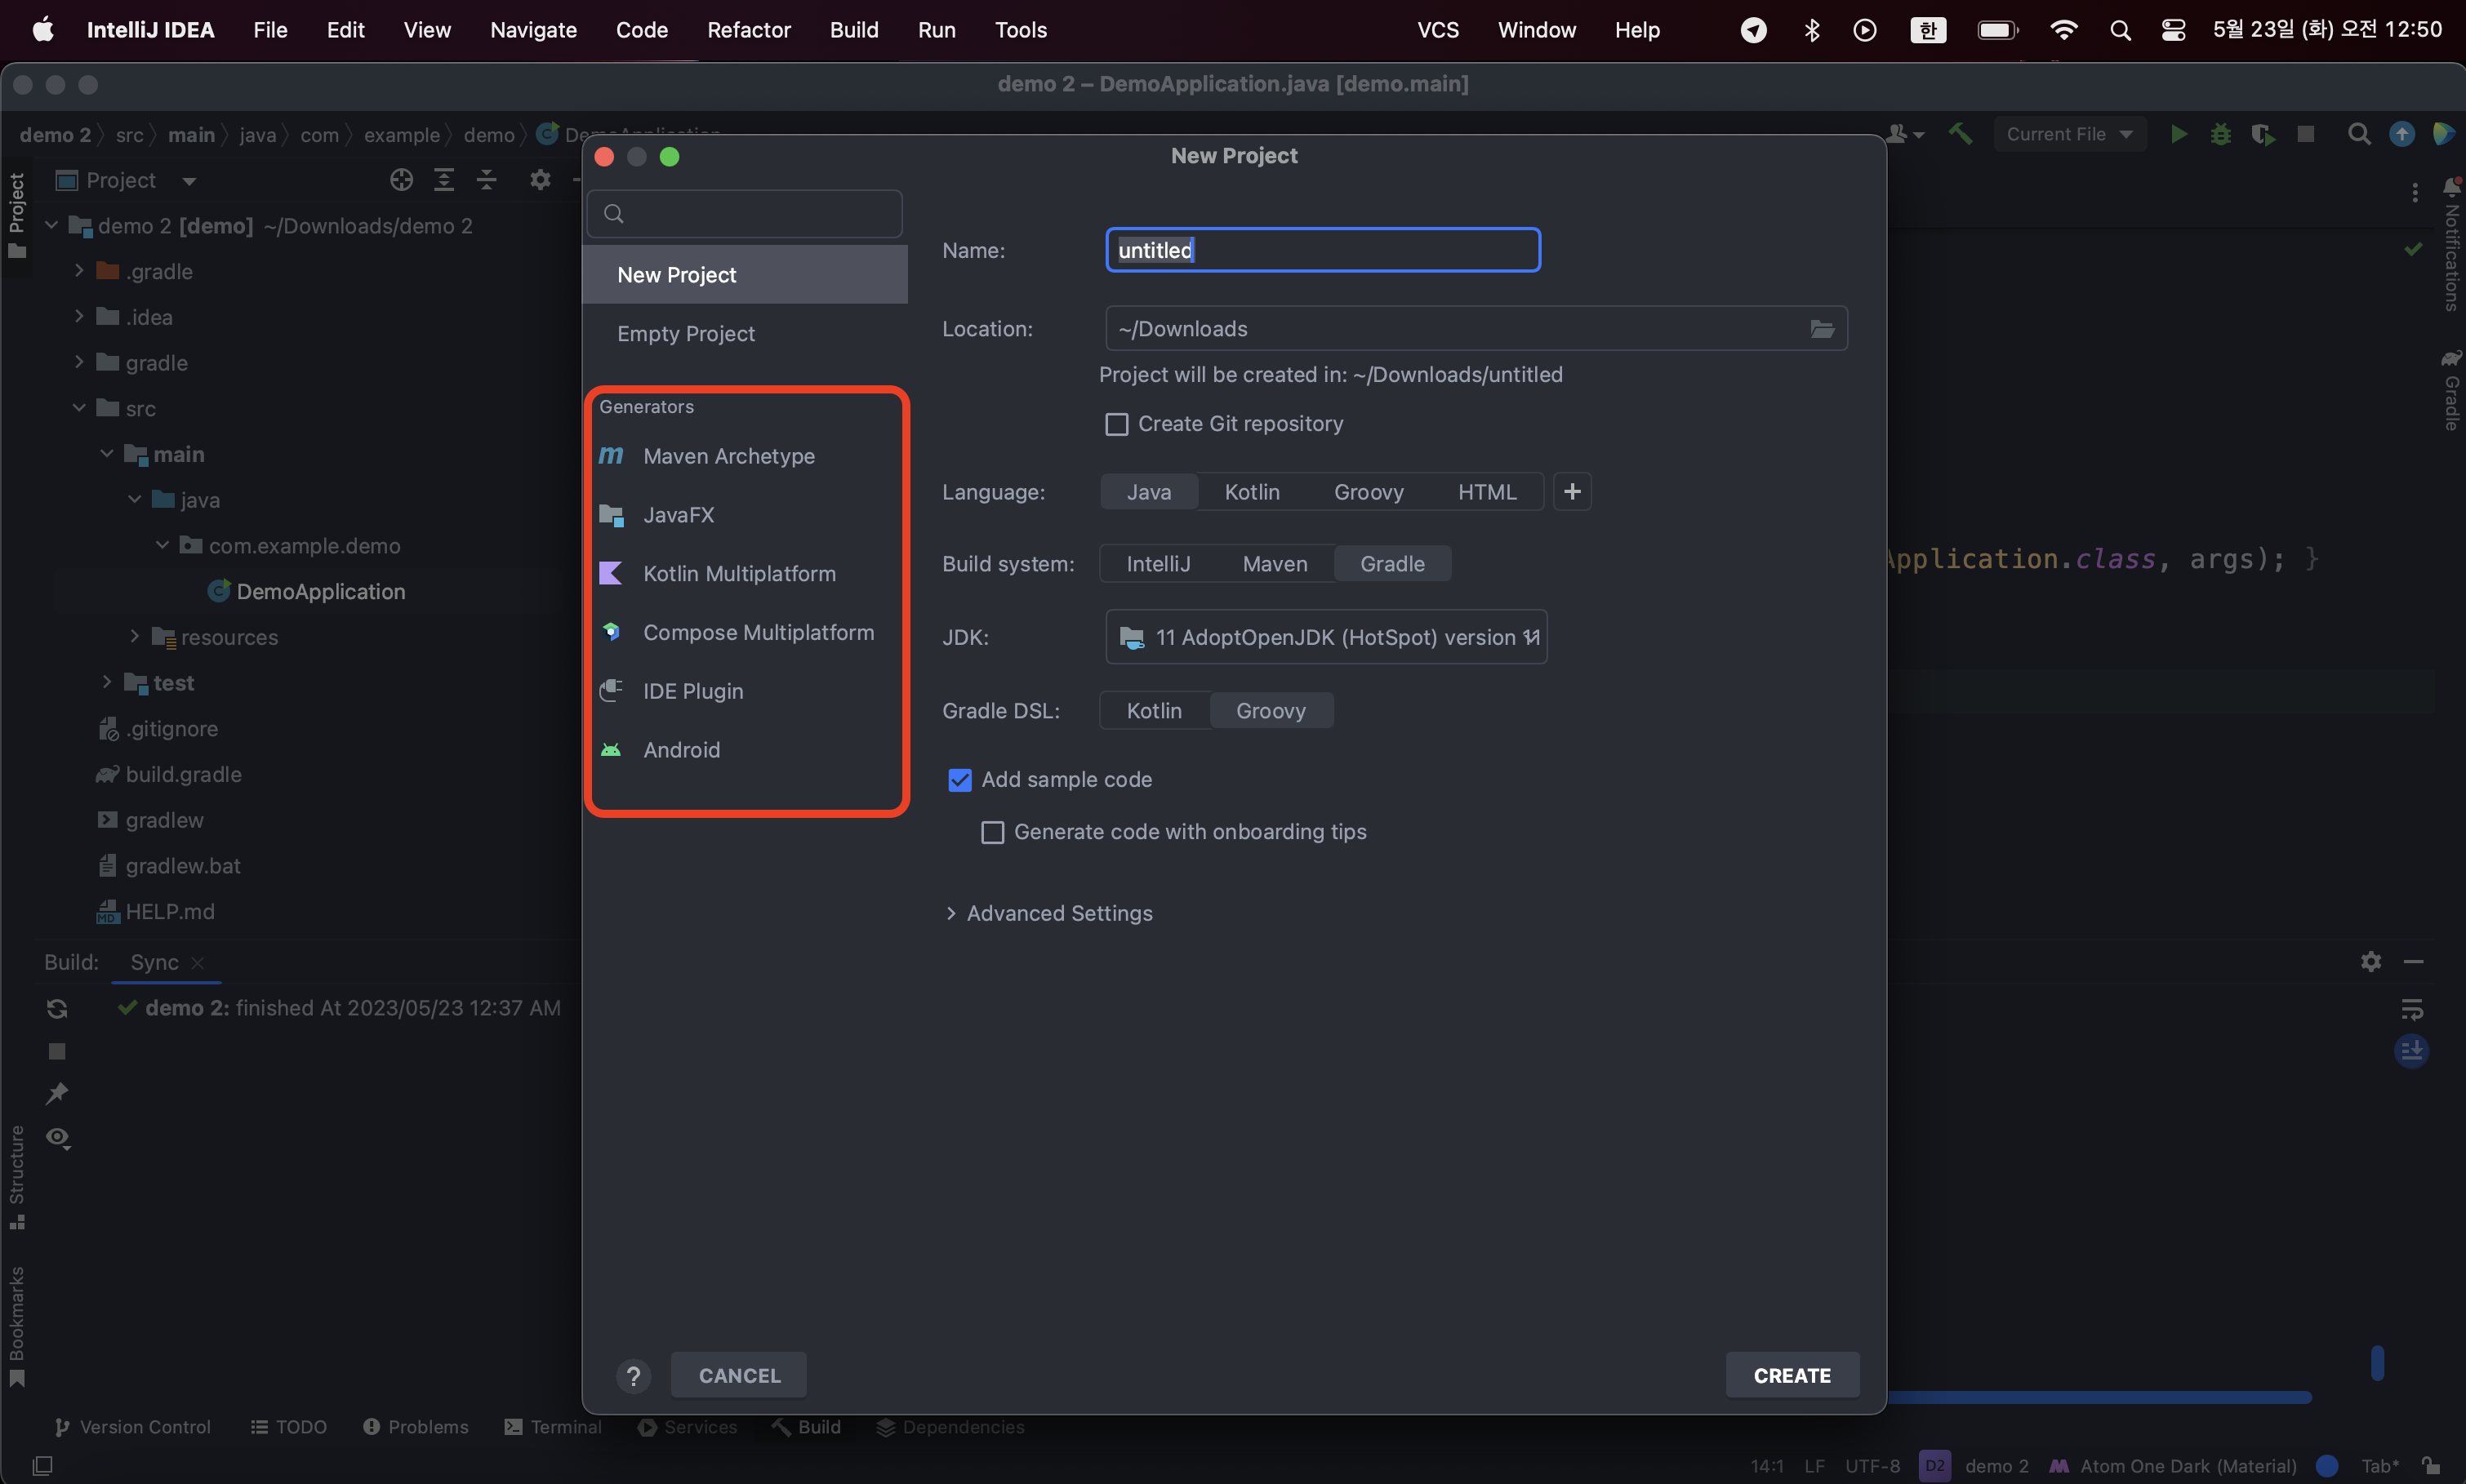Click the CREATE button
The width and height of the screenshot is (2466, 1484).
(1792, 1376)
